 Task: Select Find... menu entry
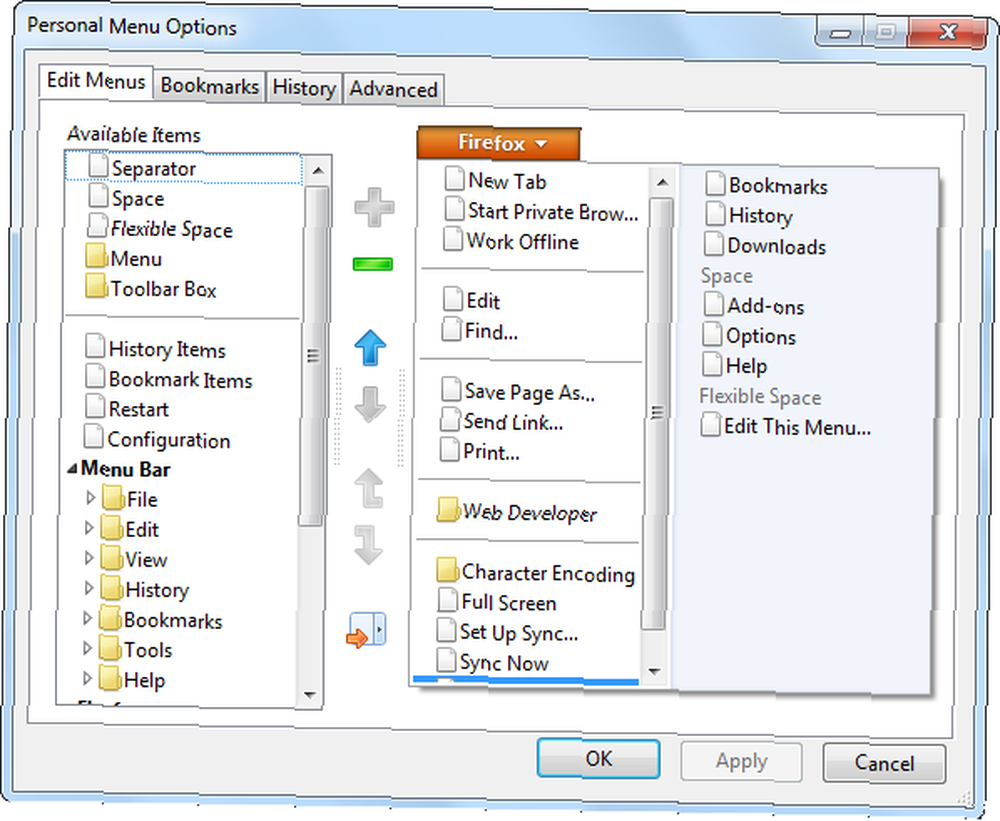480,330
